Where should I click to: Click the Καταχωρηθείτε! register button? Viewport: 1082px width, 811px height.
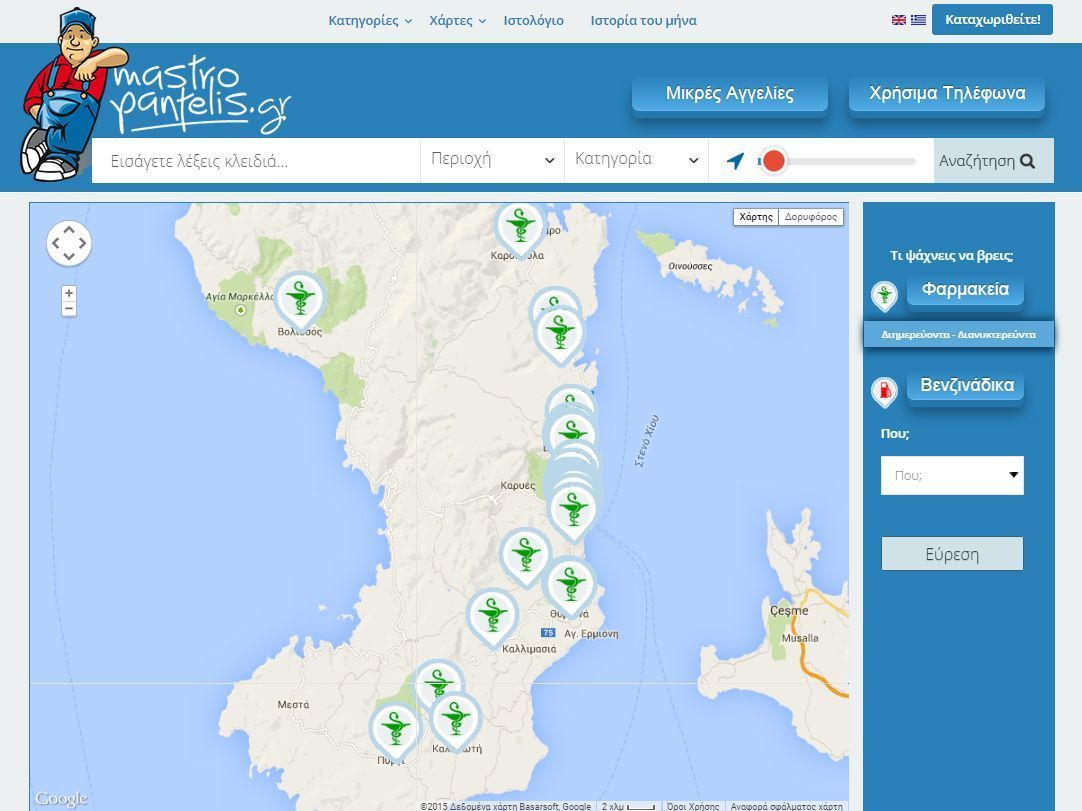click(992, 20)
